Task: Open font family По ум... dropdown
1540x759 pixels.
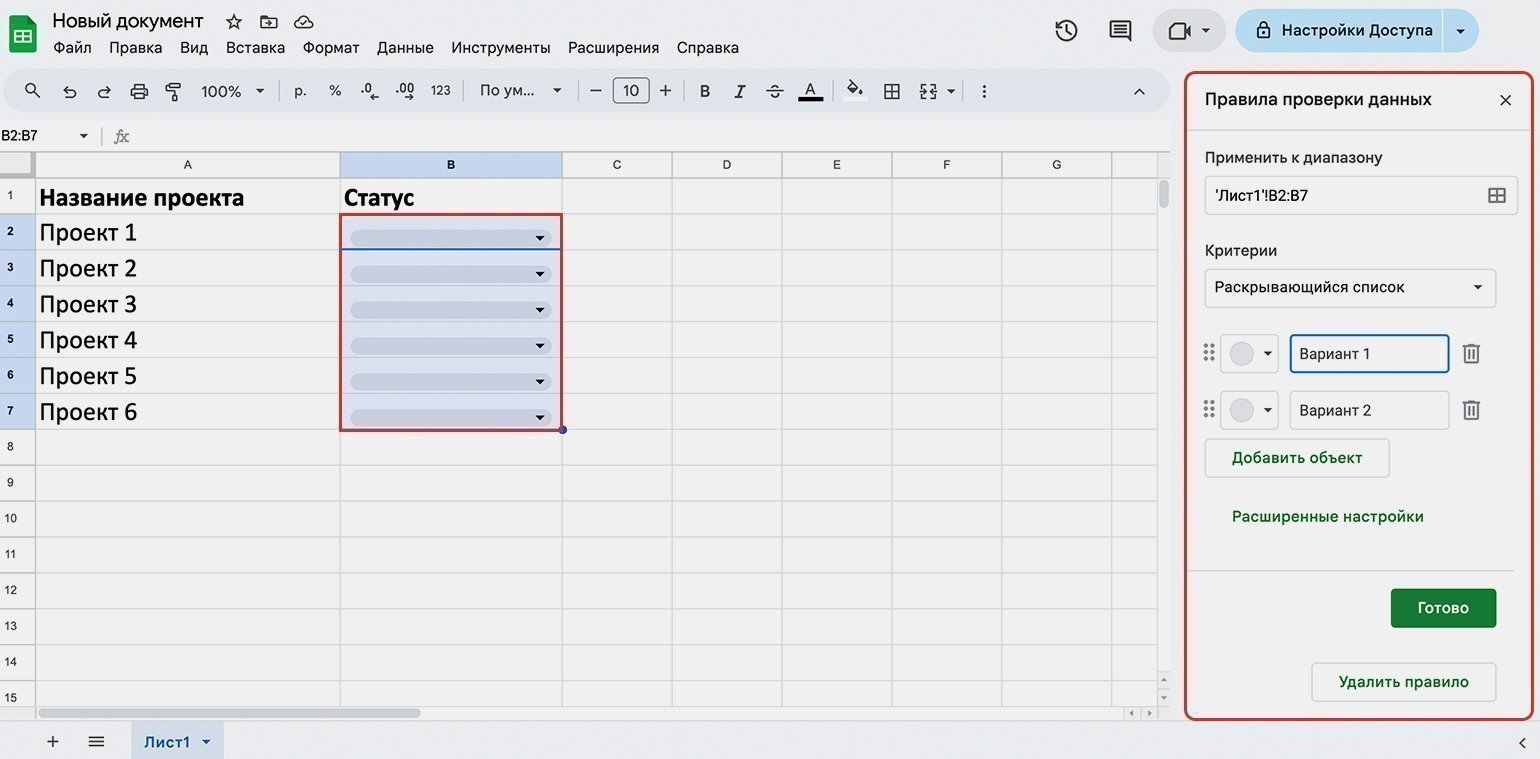Action: (520, 91)
